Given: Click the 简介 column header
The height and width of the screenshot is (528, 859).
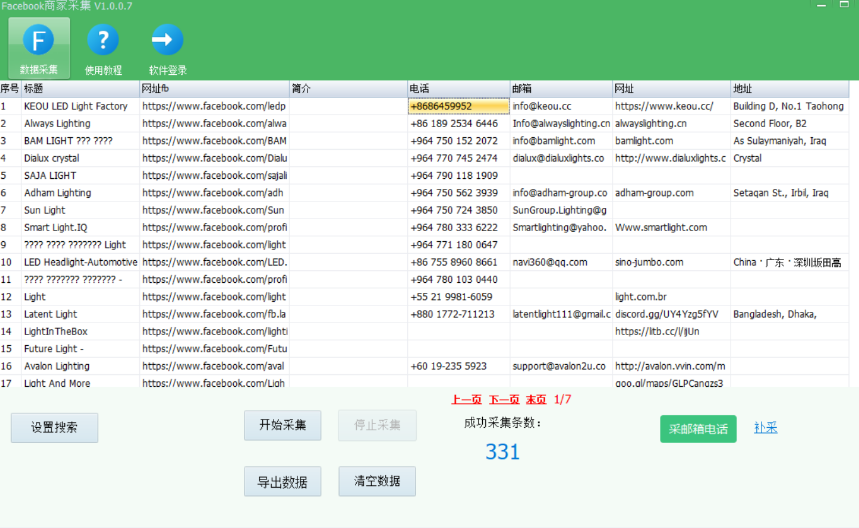Looking at the screenshot, I should tap(348, 89).
